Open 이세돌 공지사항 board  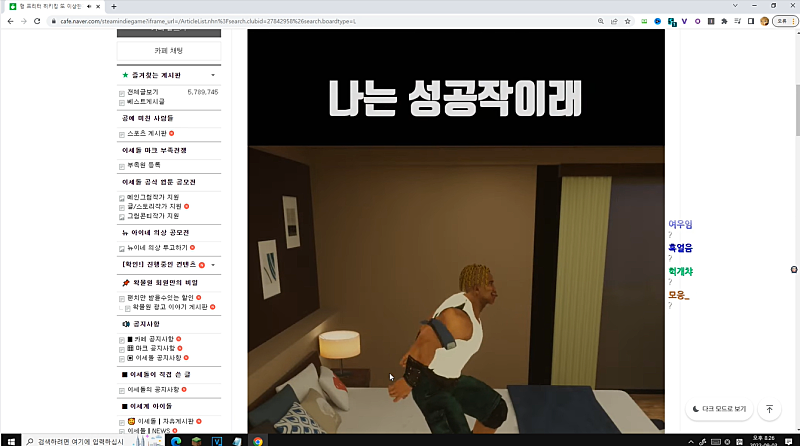coord(154,358)
